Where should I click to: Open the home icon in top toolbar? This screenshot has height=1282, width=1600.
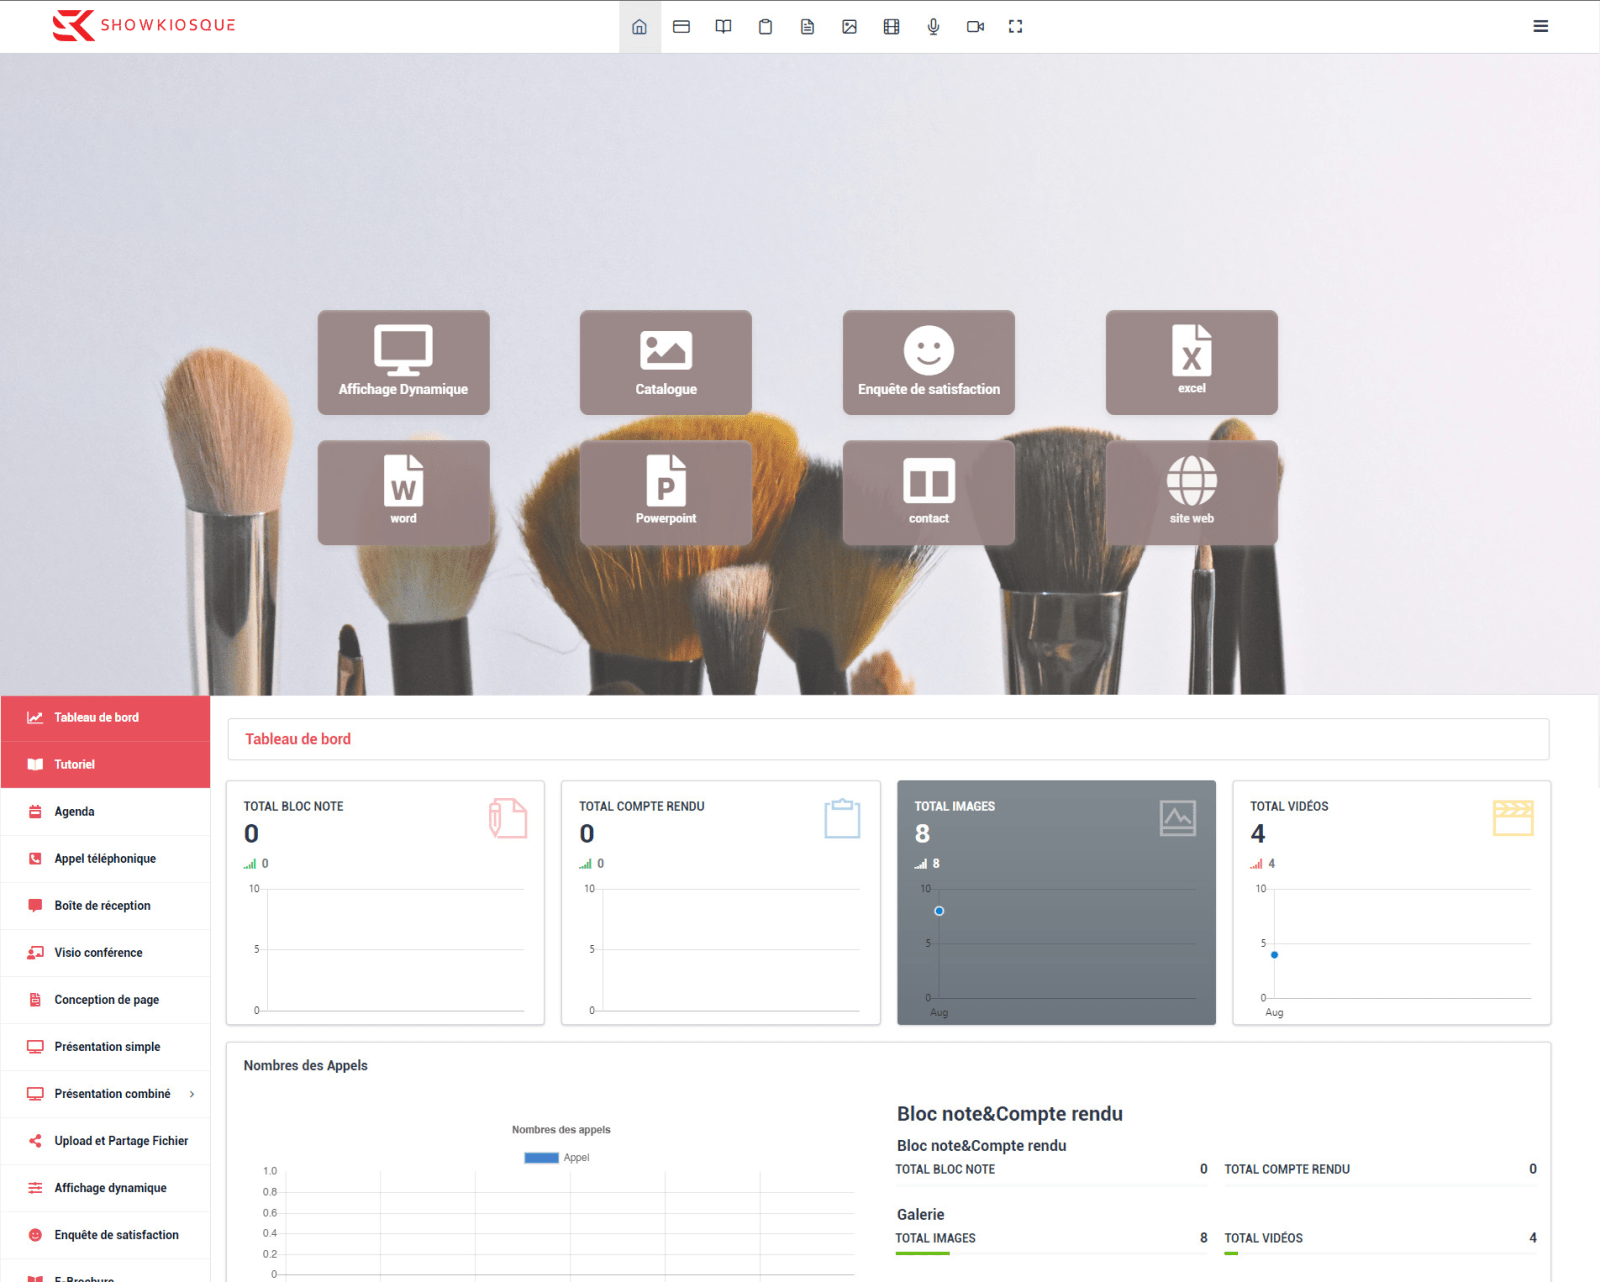coord(639,27)
